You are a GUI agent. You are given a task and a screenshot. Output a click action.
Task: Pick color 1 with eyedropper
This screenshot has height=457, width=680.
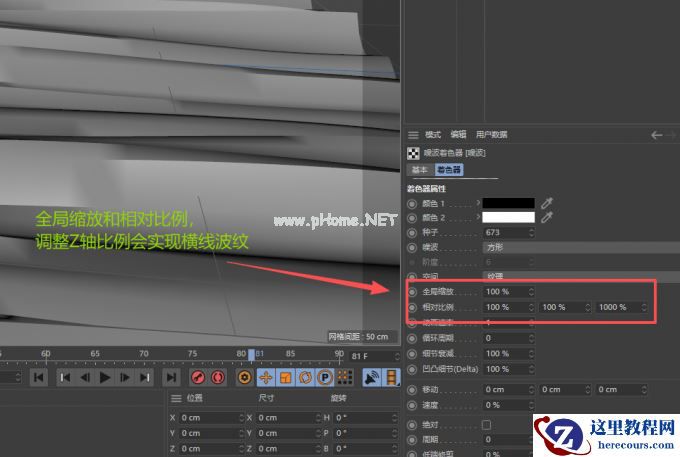click(547, 202)
